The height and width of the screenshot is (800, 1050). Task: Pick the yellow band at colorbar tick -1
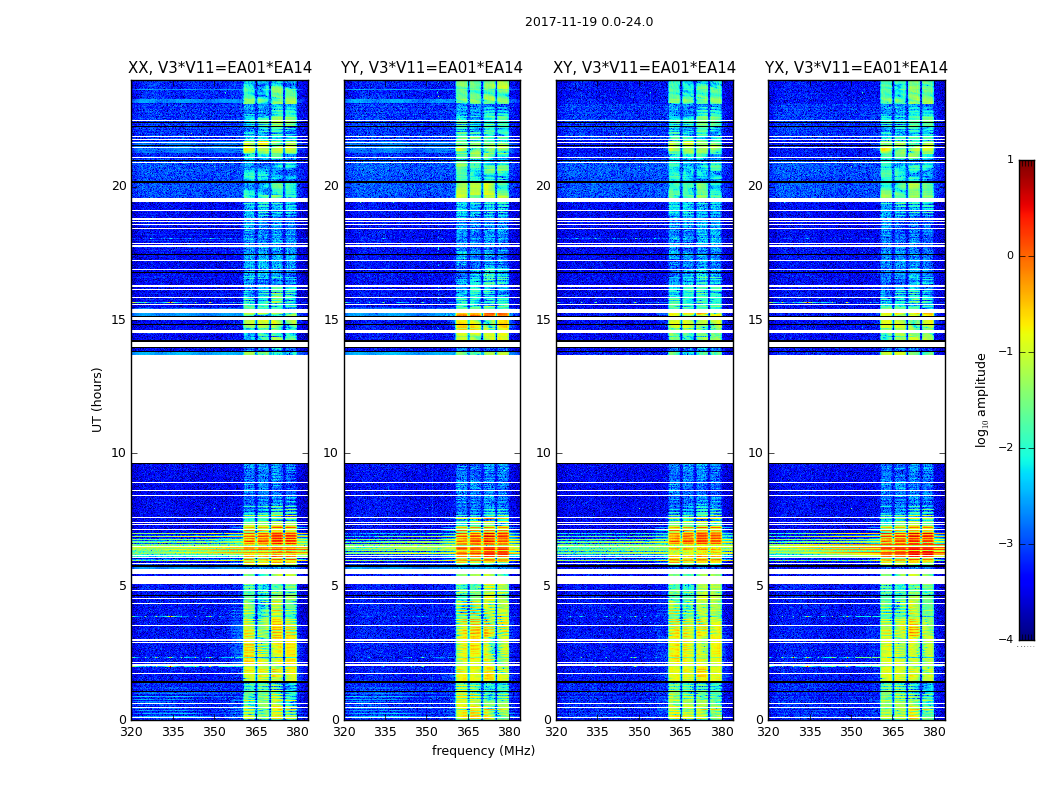click(1026, 351)
